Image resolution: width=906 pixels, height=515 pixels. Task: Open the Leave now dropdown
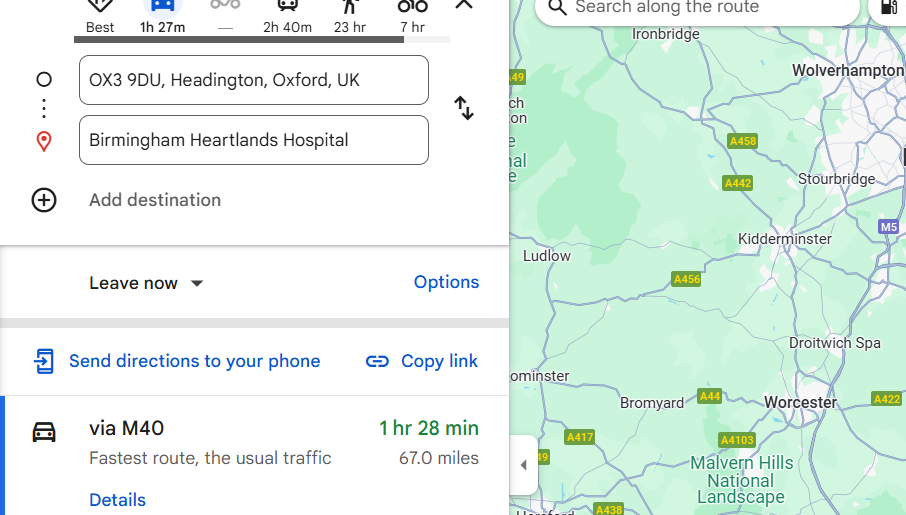pyautogui.click(x=146, y=283)
